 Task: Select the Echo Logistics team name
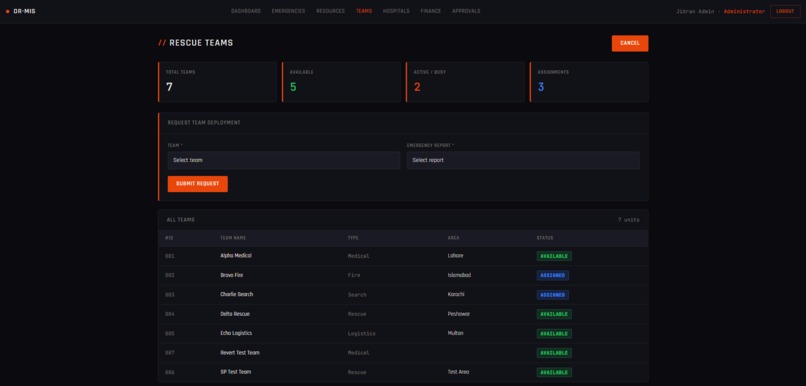pos(236,333)
